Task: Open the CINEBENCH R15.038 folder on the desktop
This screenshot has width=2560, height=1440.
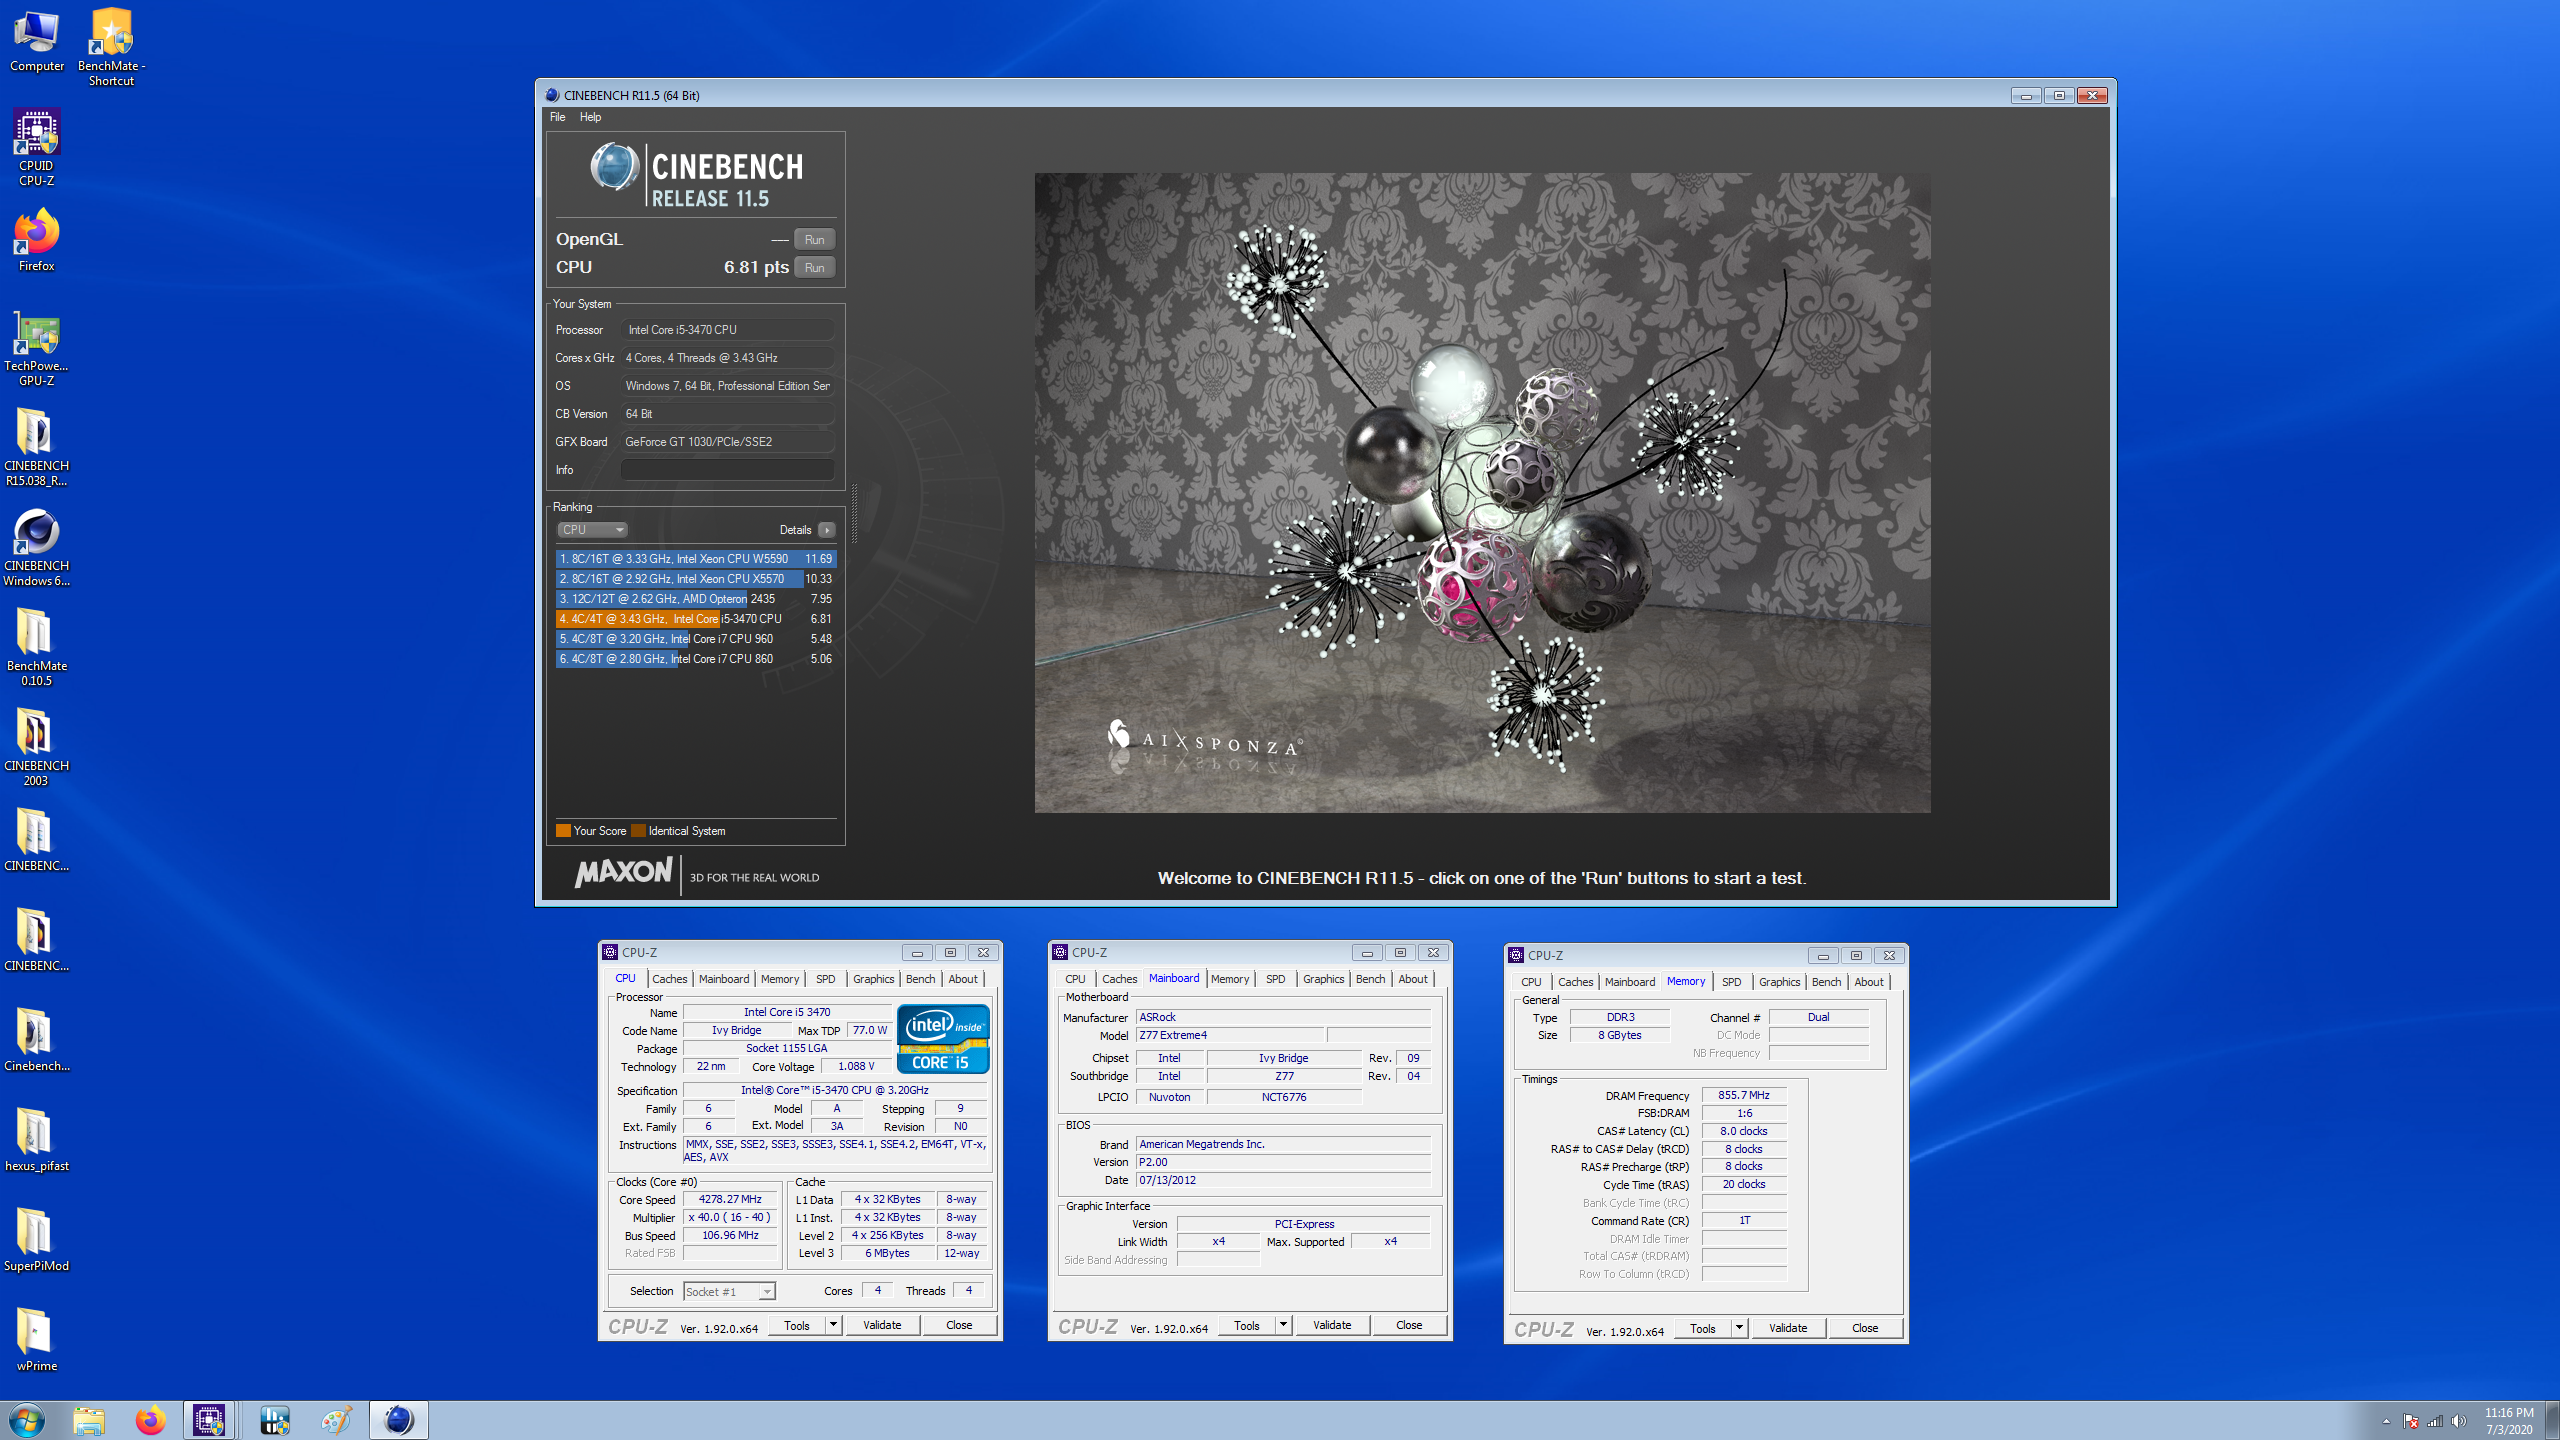Action: tap(37, 447)
